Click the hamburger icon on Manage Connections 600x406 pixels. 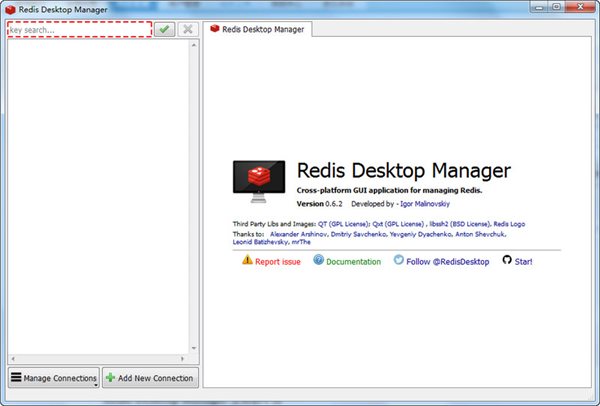[16, 377]
